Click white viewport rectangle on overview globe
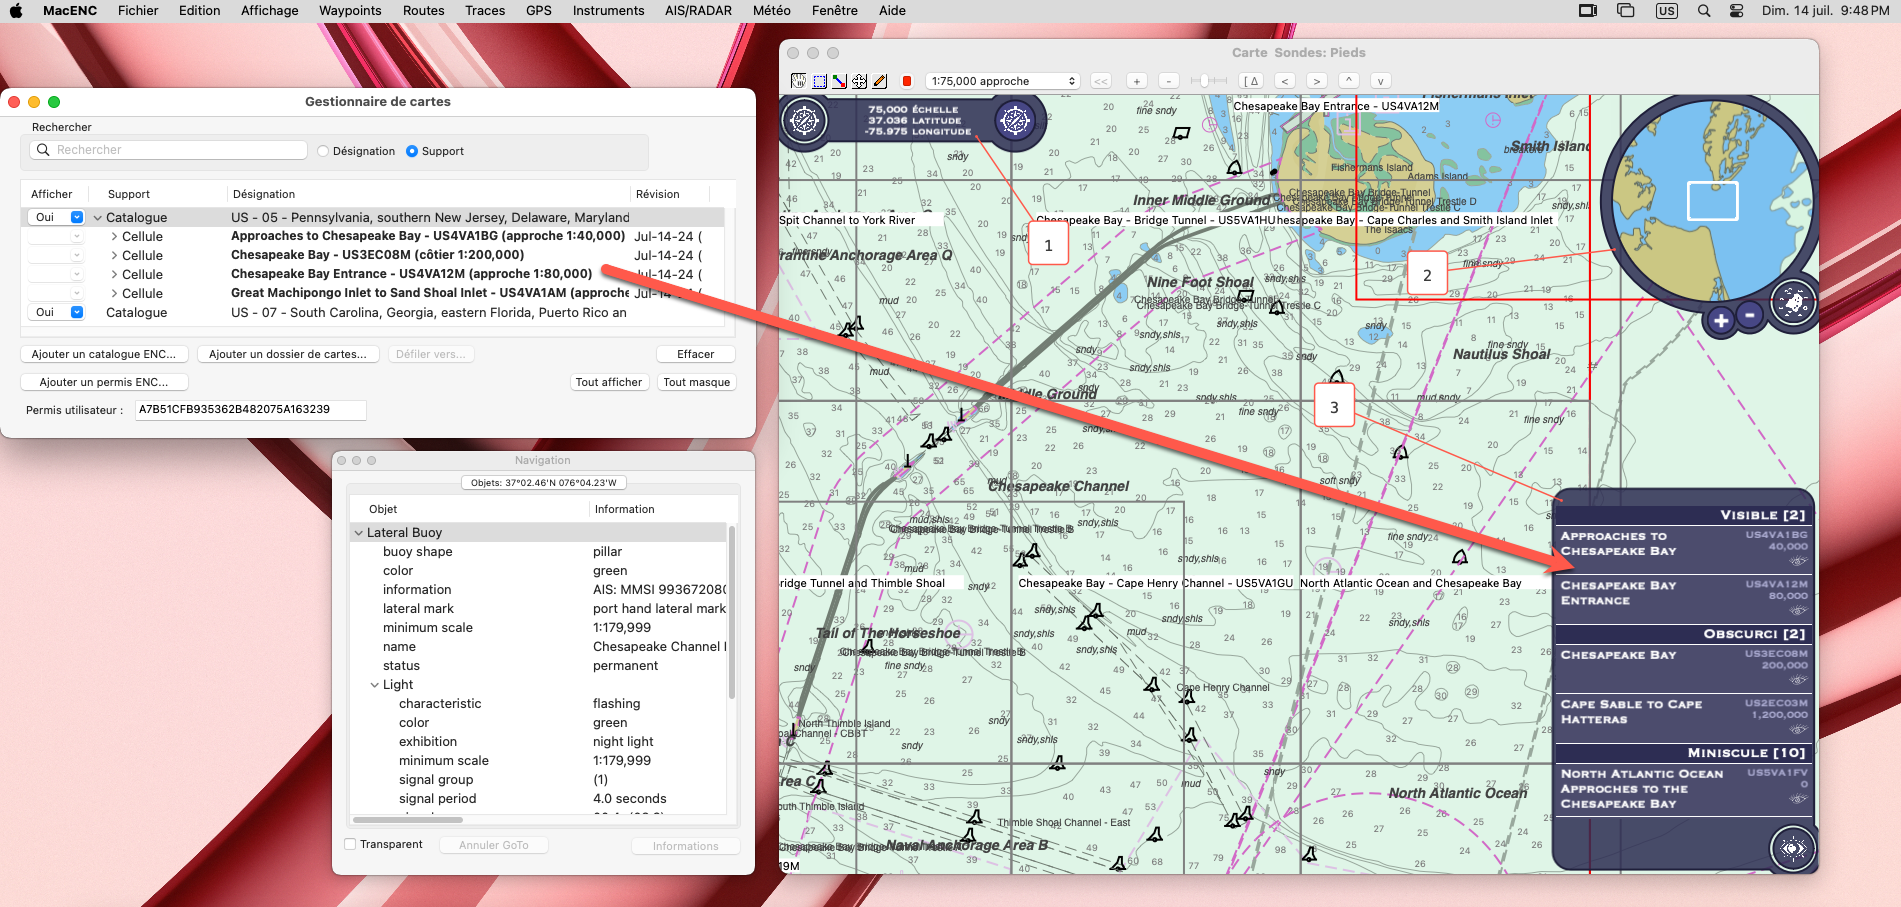The width and height of the screenshot is (1901, 907). (1713, 201)
